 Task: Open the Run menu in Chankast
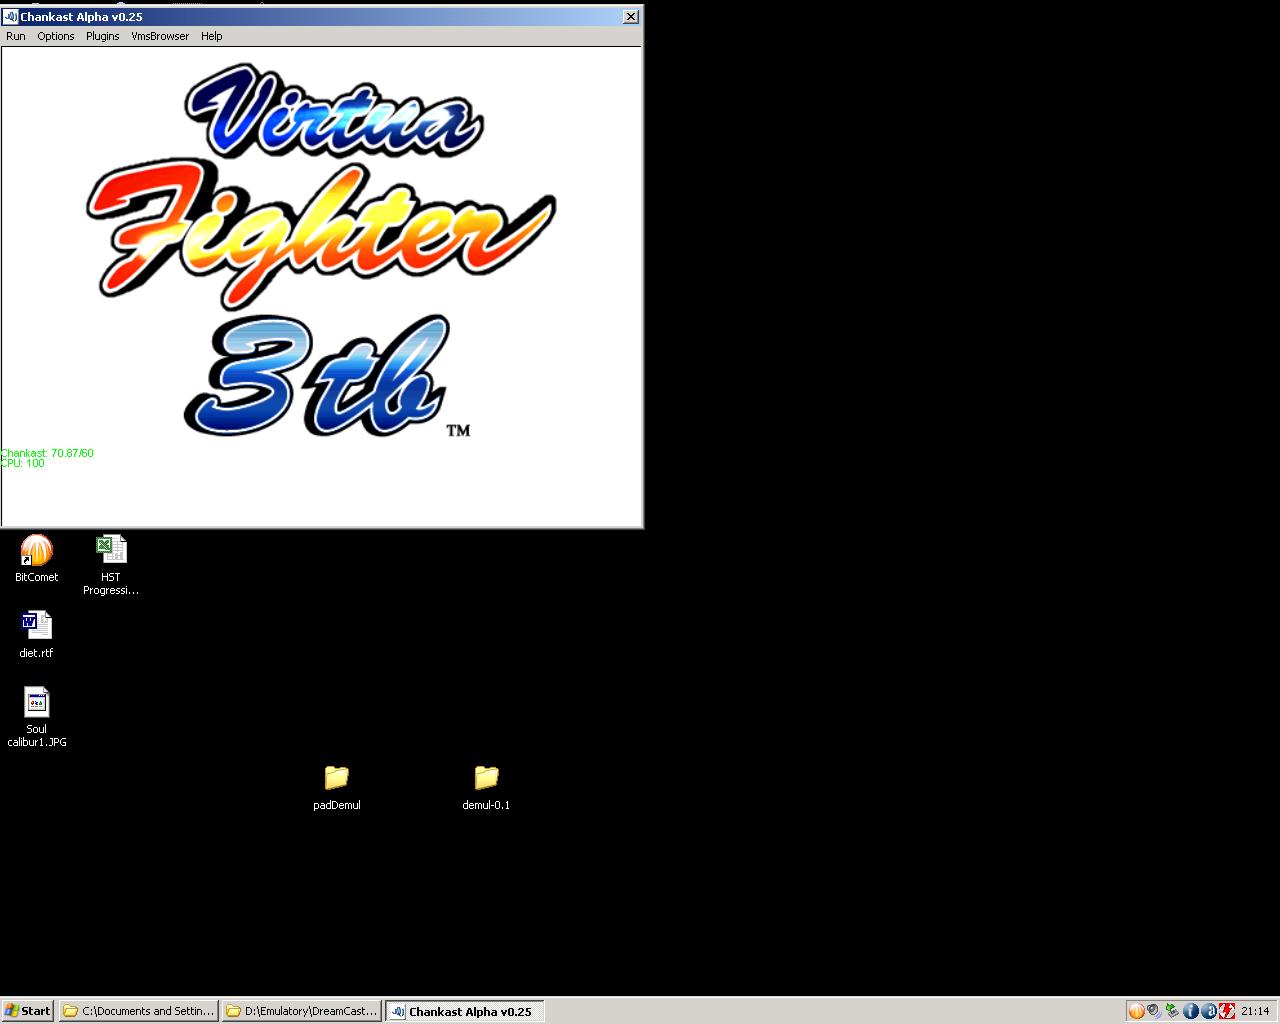(16, 36)
